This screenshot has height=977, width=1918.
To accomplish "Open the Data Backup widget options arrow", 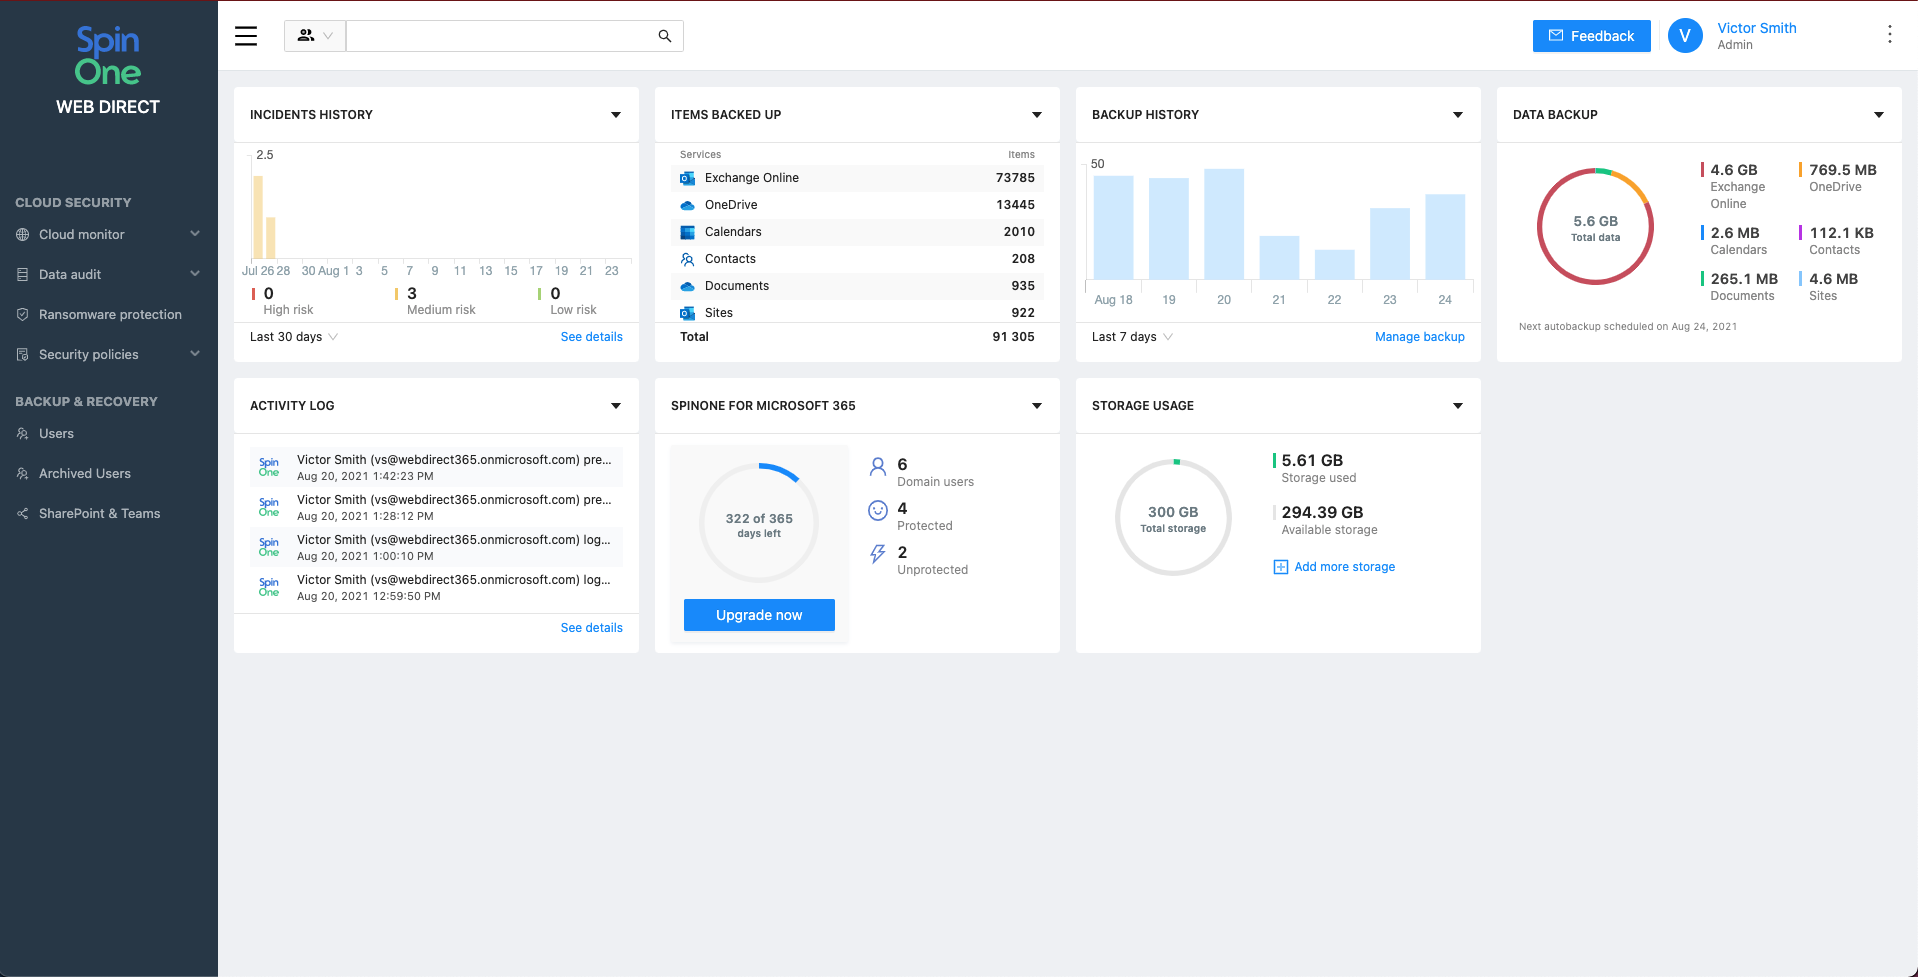I will [1878, 115].
